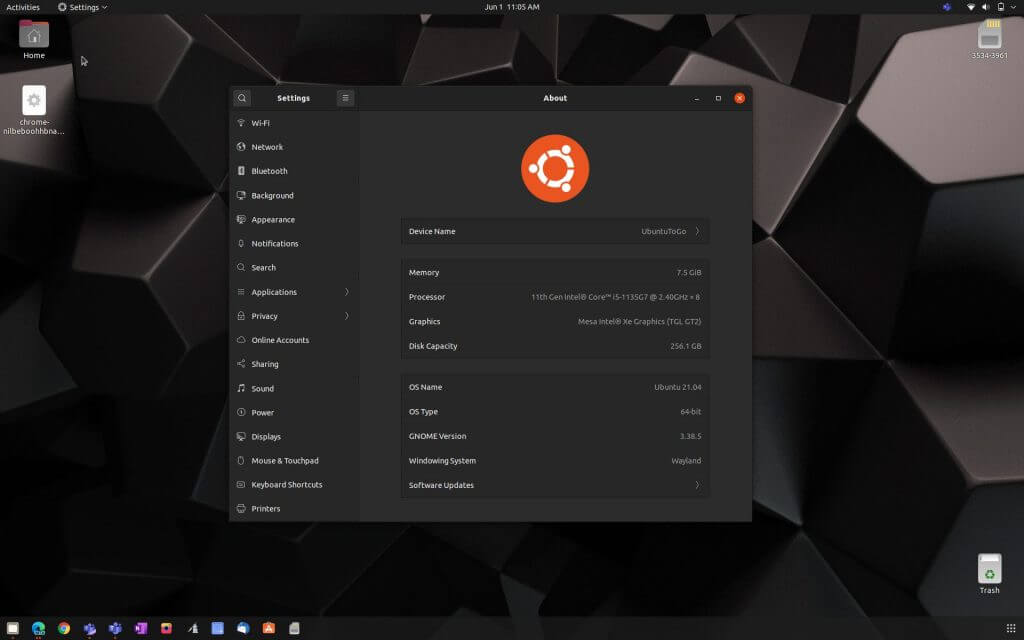This screenshot has width=1024, height=640.
Task: Select Background settings
Action: [270, 195]
